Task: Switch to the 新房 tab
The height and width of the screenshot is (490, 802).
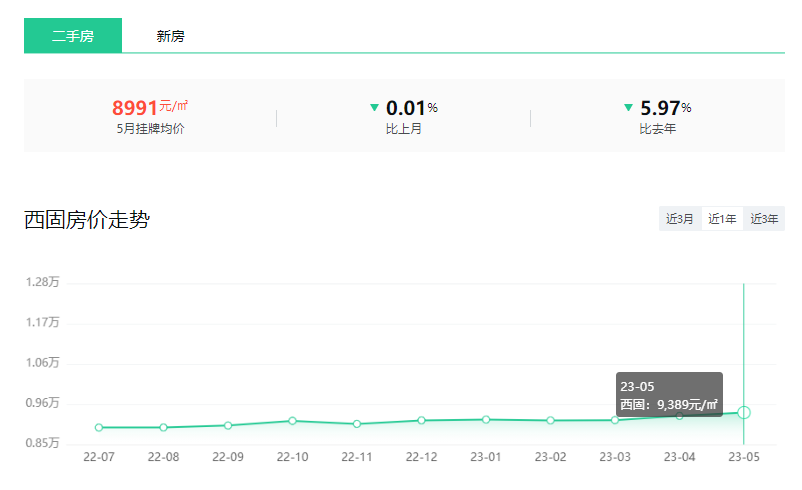Action: pyautogui.click(x=170, y=36)
